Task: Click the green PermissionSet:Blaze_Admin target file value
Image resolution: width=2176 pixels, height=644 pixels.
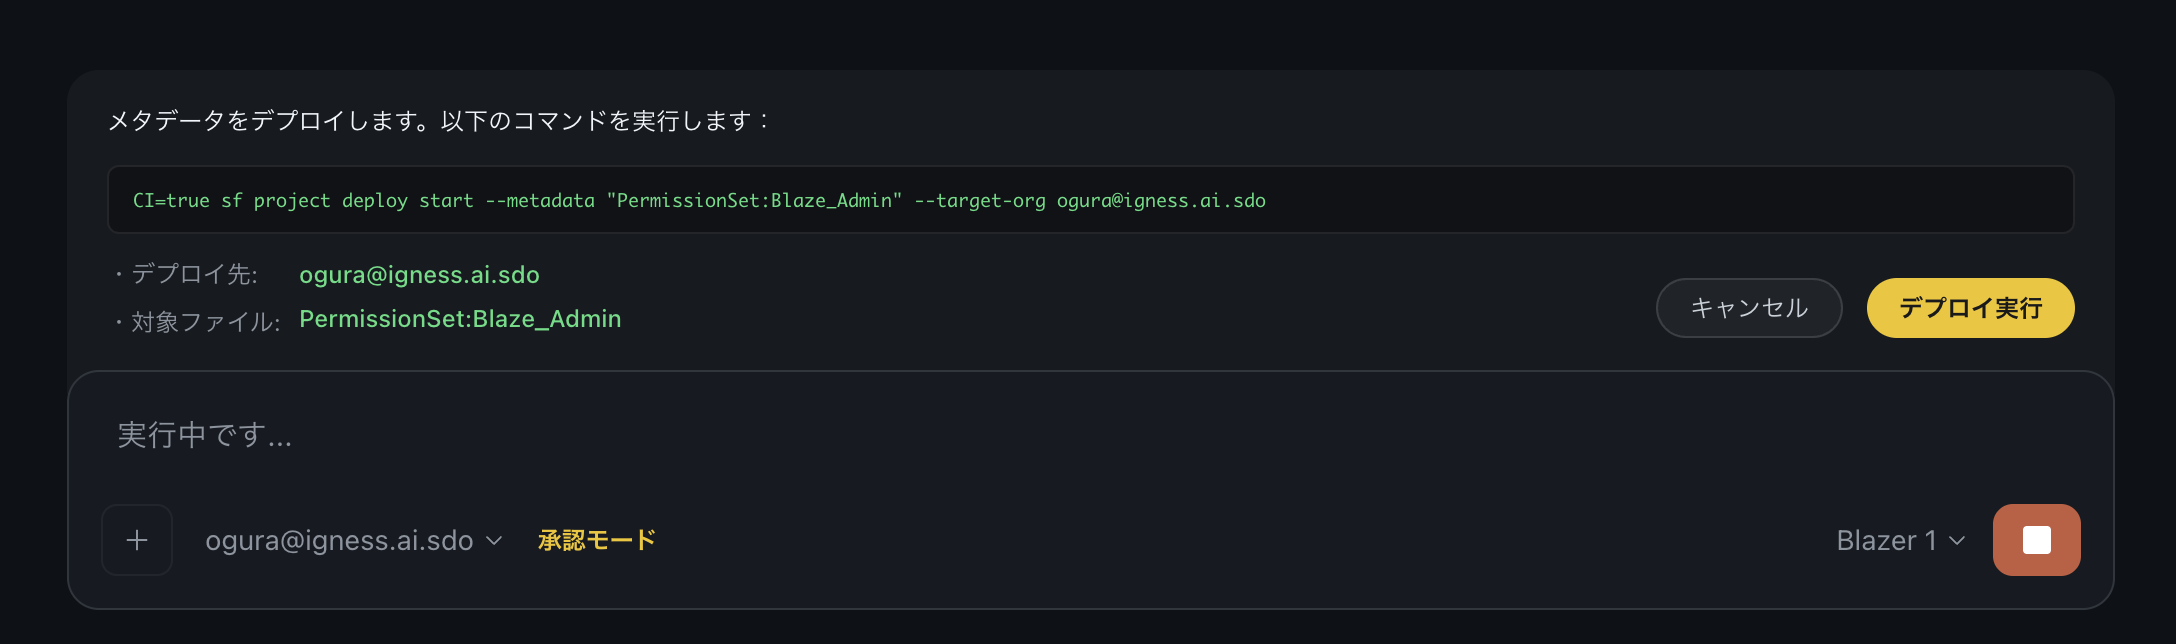Action: point(460,319)
